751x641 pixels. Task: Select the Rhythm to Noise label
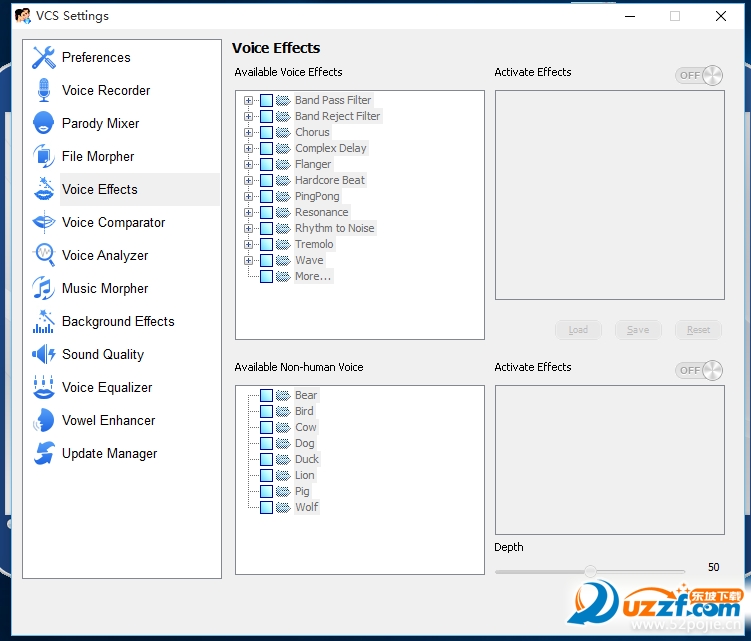(x=334, y=228)
